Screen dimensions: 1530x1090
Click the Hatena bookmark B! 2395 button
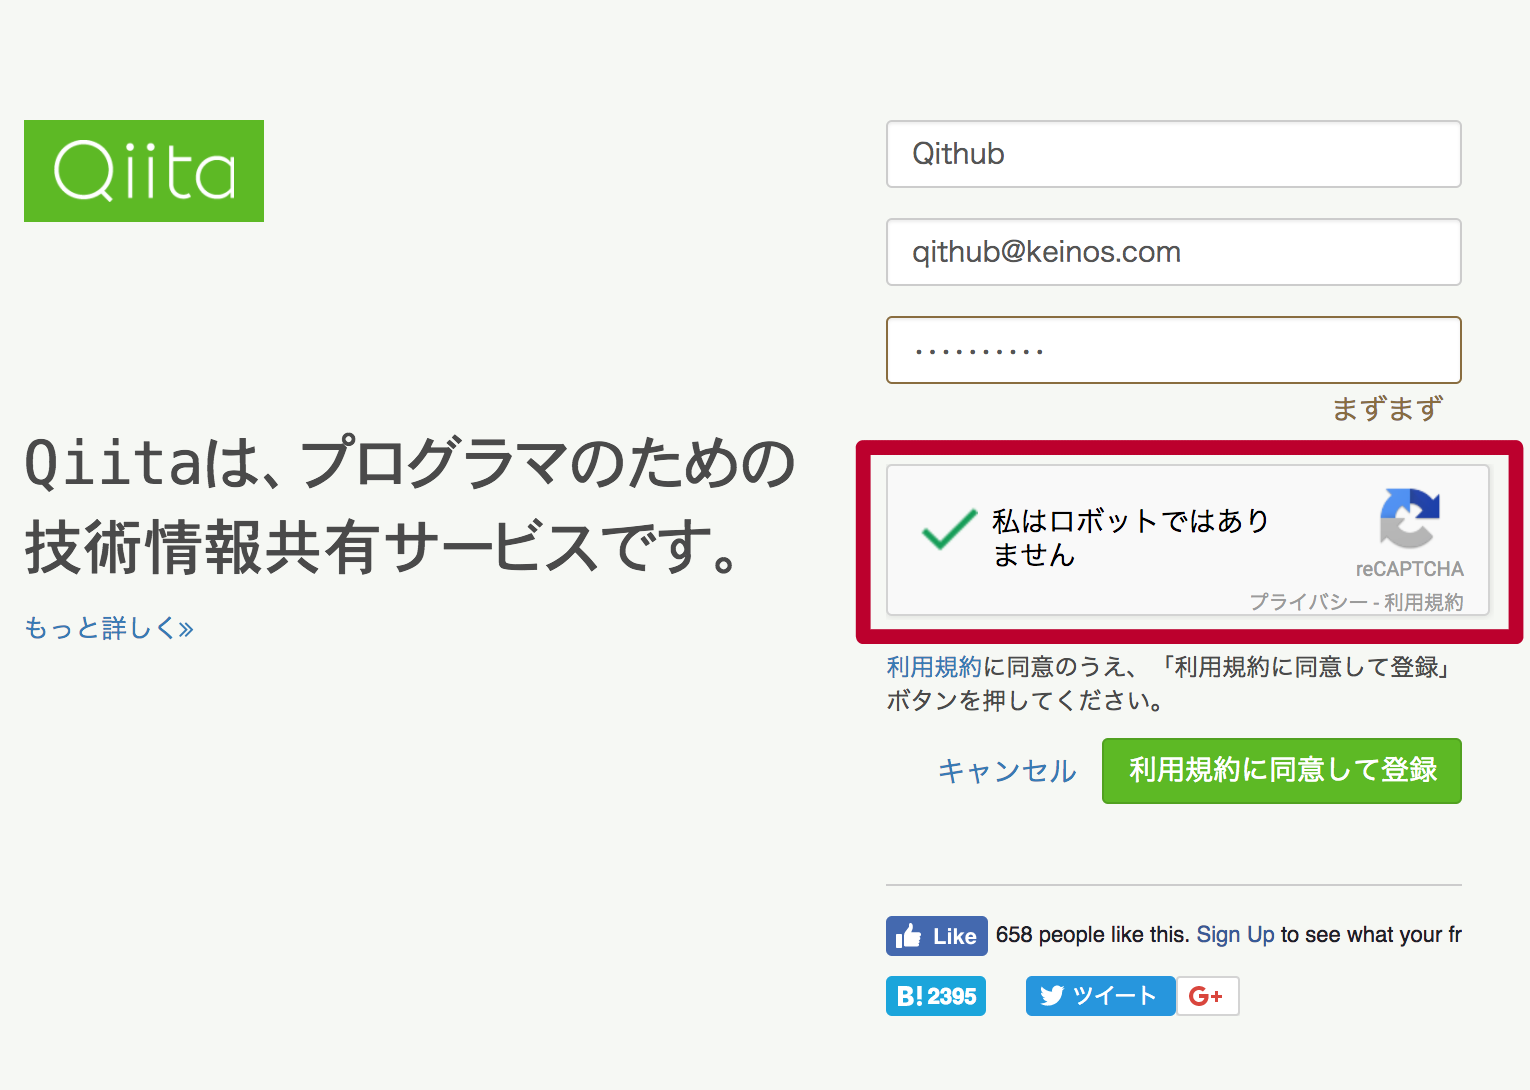click(x=936, y=996)
